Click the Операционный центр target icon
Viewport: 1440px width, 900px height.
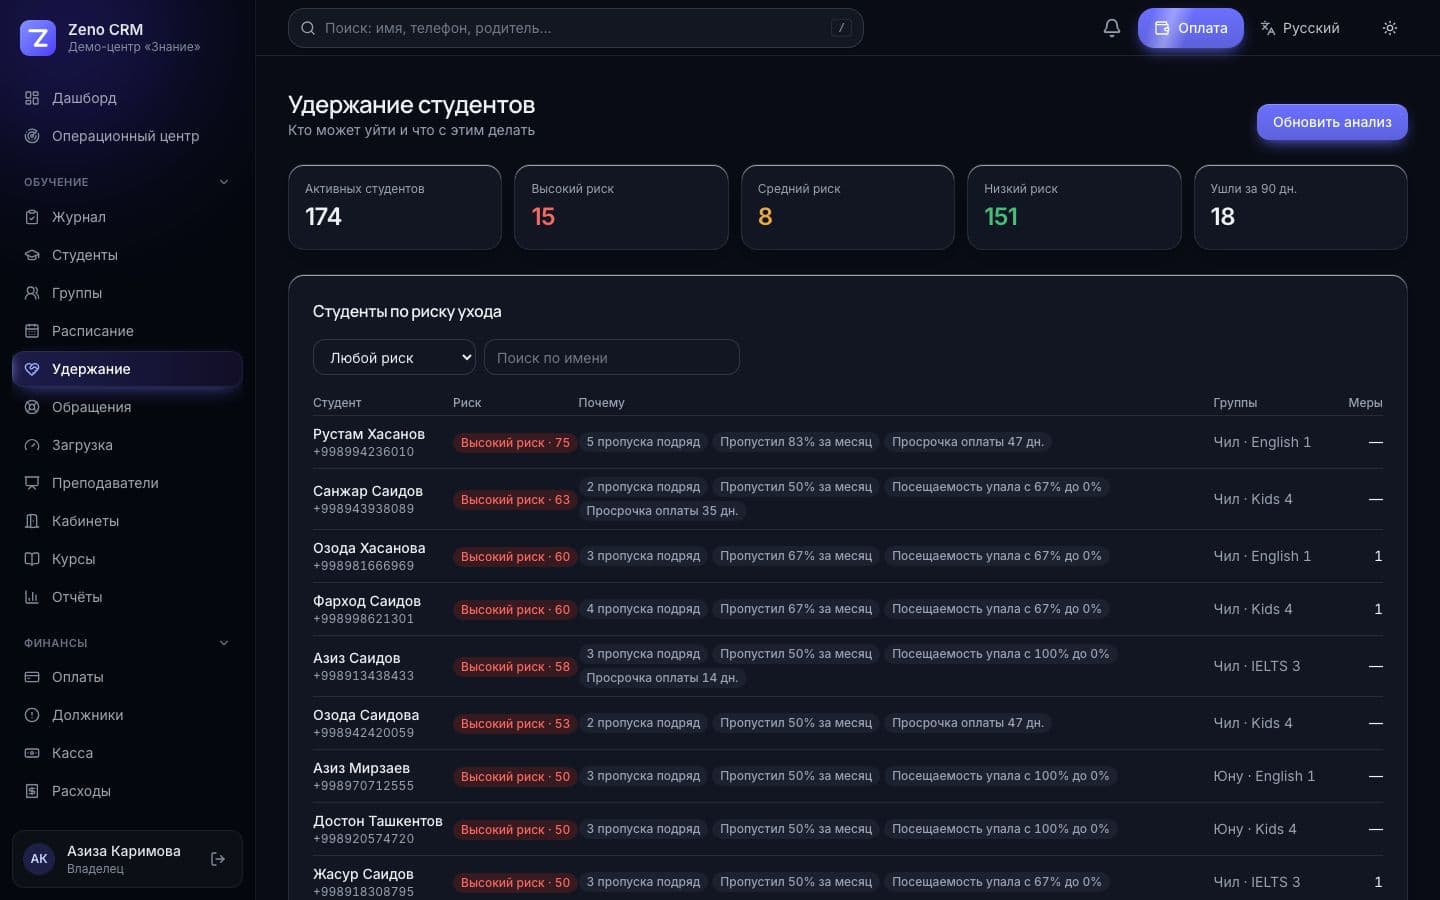32,136
